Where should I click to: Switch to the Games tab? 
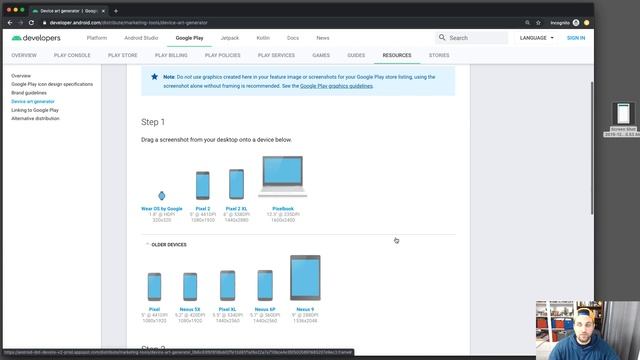click(x=321, y=55)
